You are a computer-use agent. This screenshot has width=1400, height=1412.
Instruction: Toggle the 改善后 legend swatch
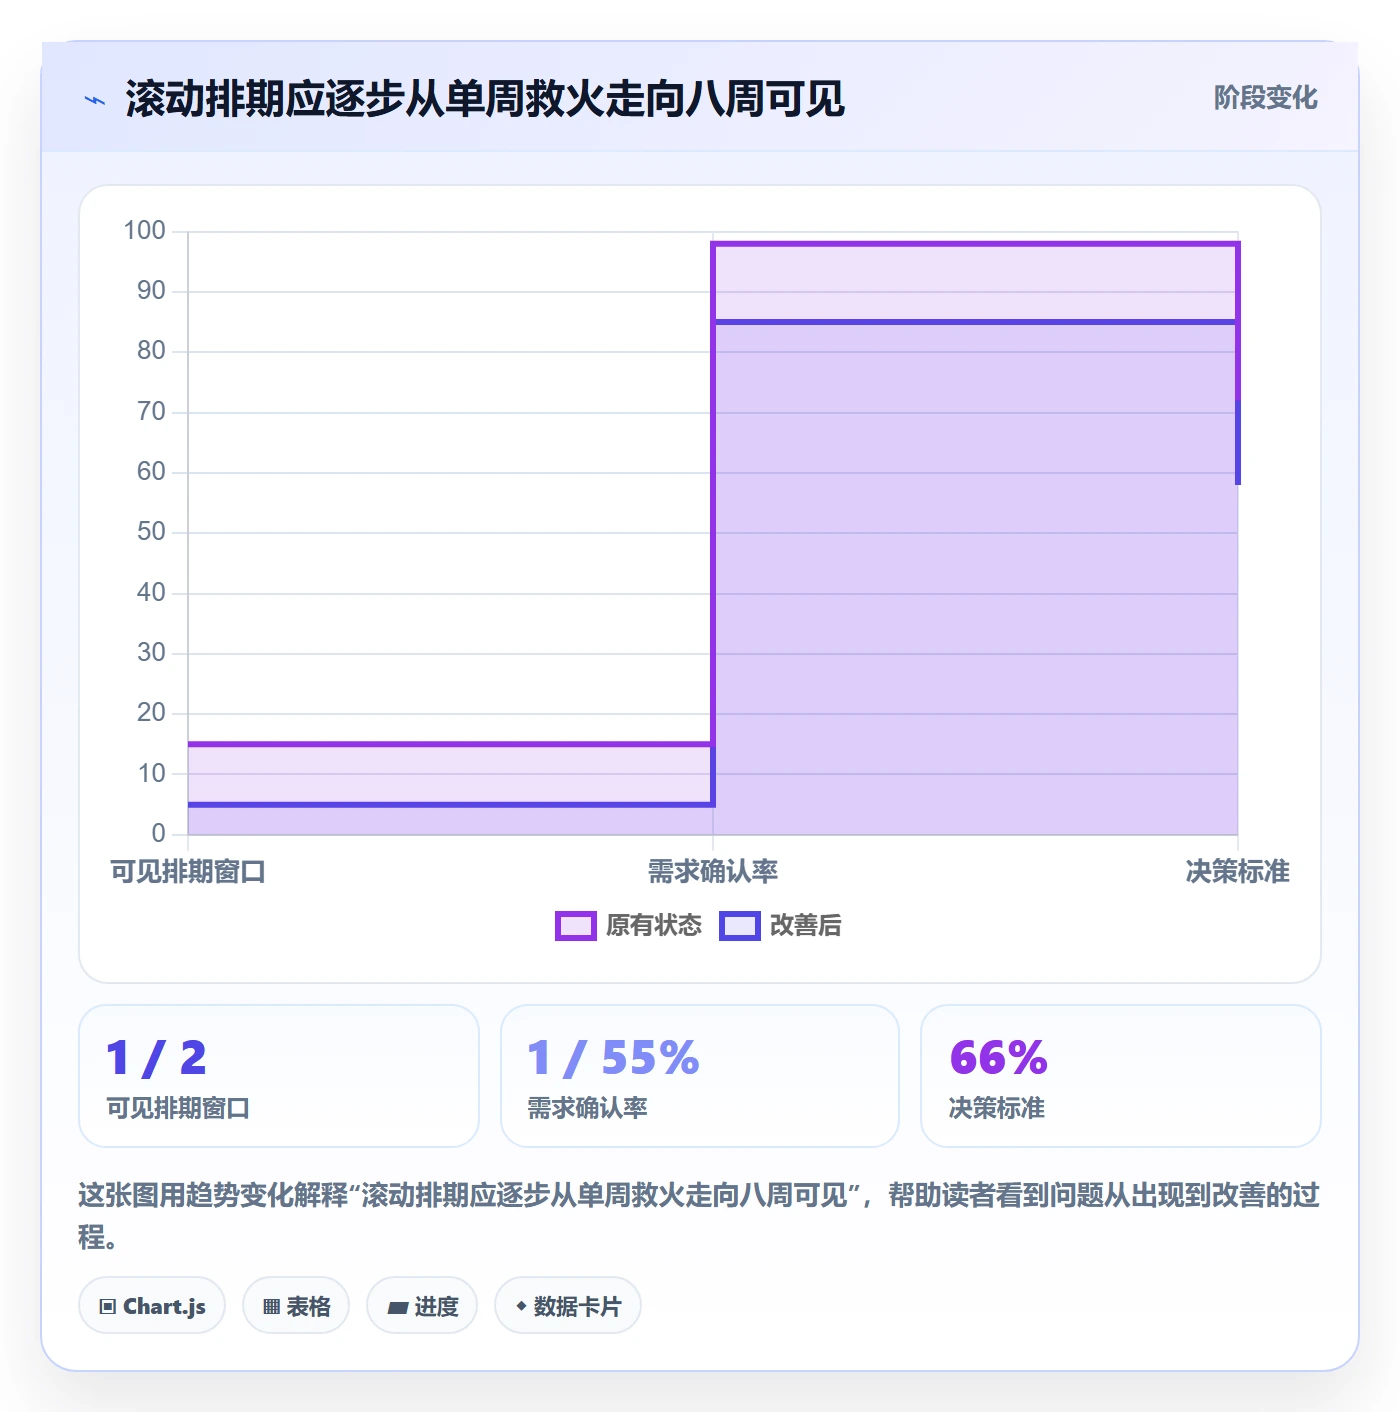(740, 926)
